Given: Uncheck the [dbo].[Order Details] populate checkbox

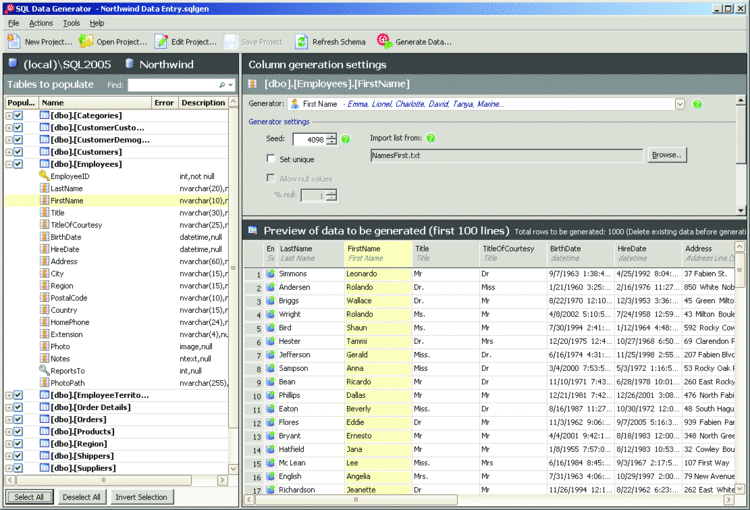Looking at the screenshot, I should point(18,407).
